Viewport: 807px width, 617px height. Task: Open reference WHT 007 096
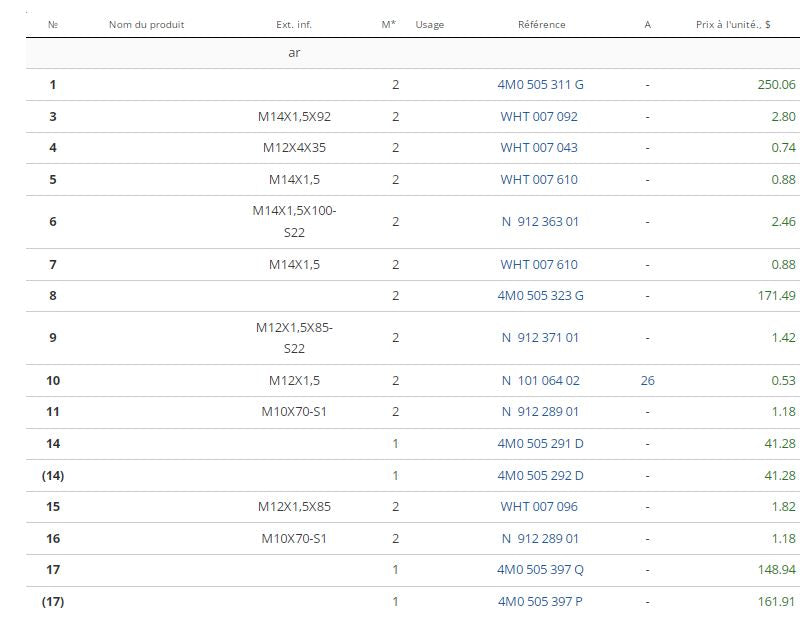tap(539, 507)
